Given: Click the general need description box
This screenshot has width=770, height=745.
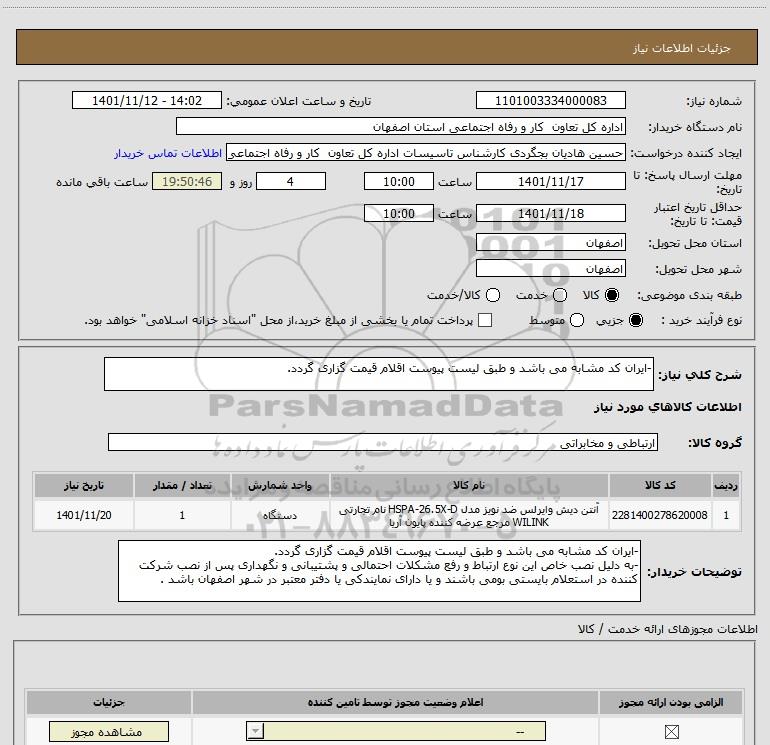Looking at the screenshot, I should (x=379, y=375).
